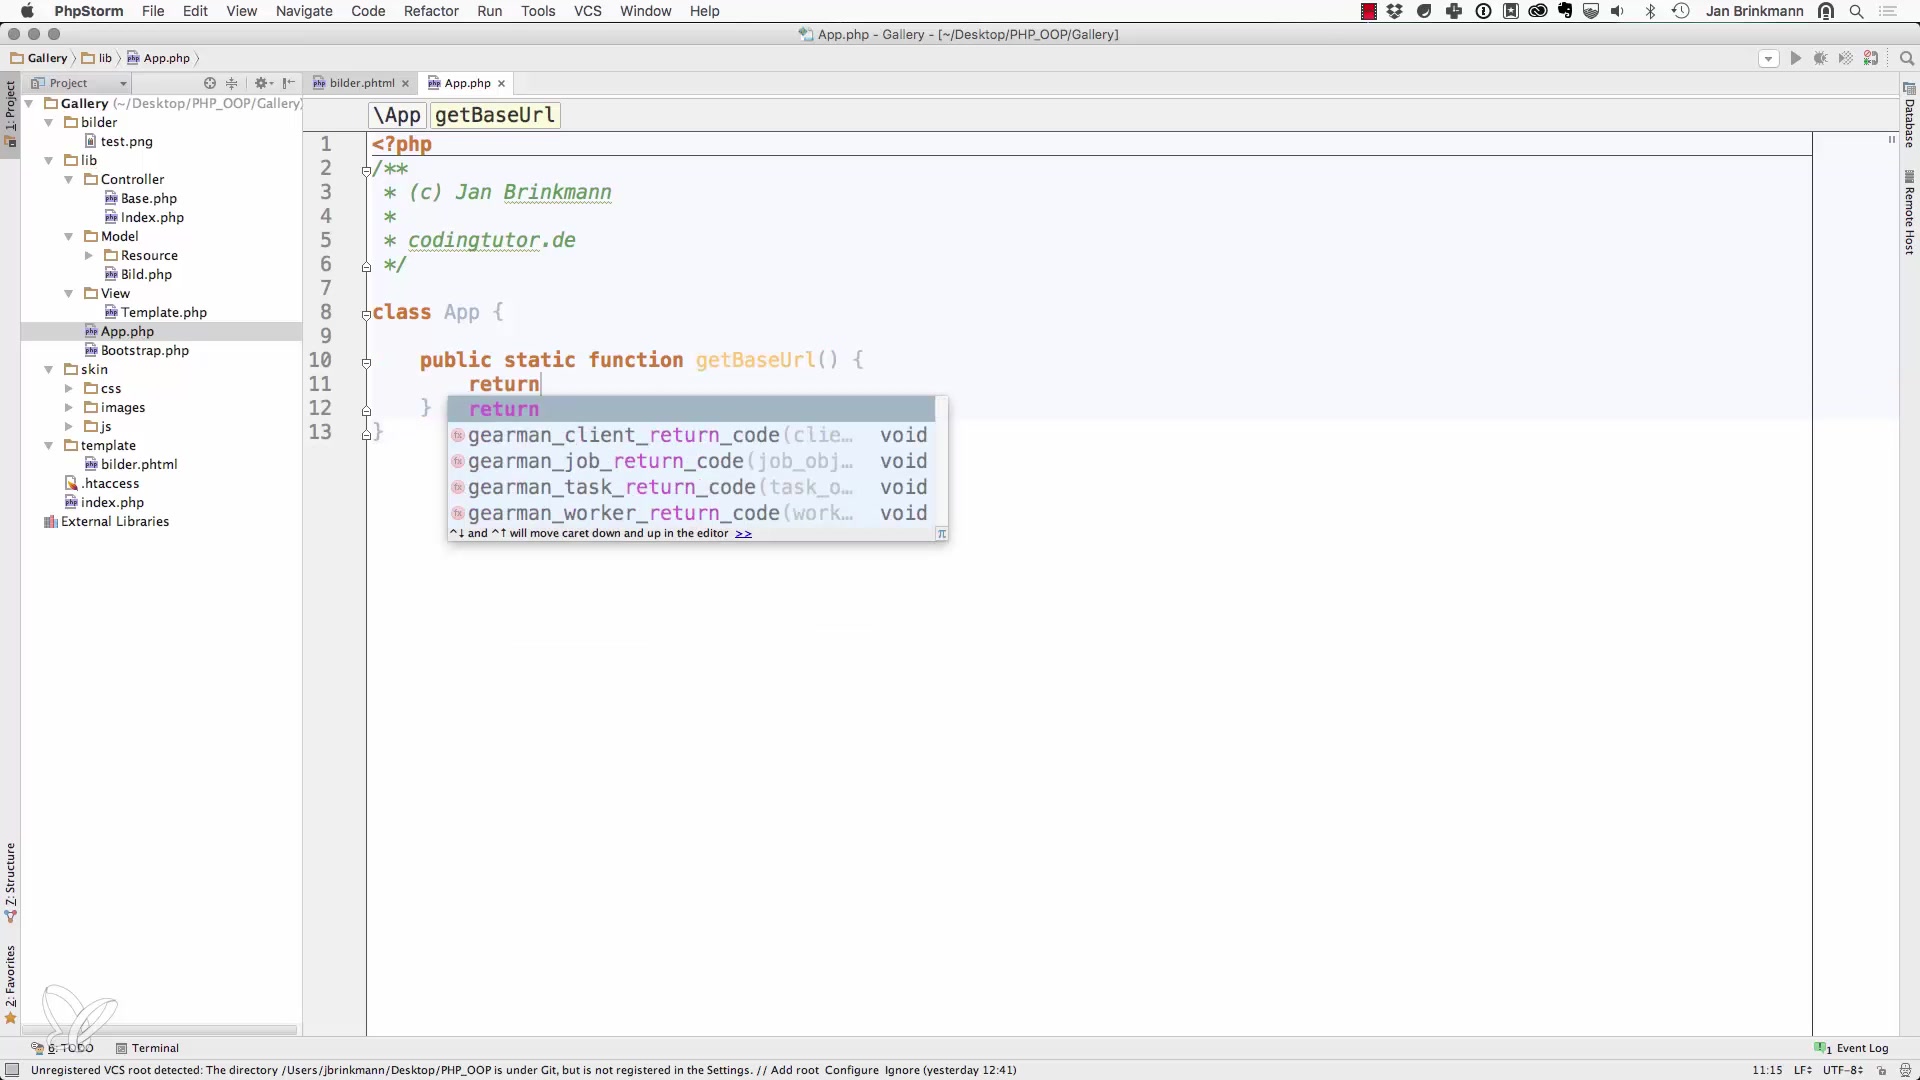Screen dimensions: 1920x1080
Task: Click the Add root link
Action: pyautogui.click(x=795, y=1070)
